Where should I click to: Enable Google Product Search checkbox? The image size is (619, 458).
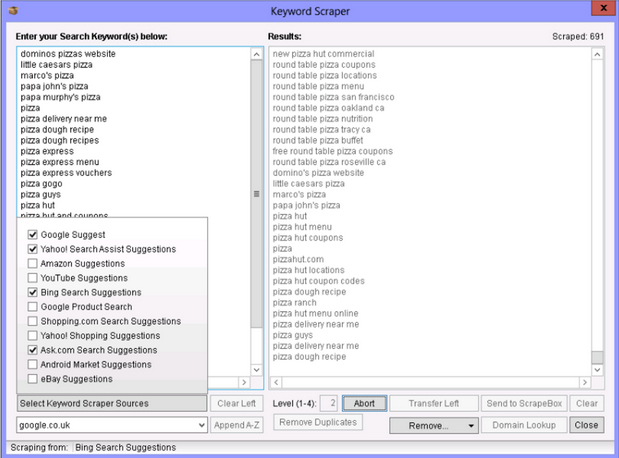pyautogui.click(x=32, y=307)
